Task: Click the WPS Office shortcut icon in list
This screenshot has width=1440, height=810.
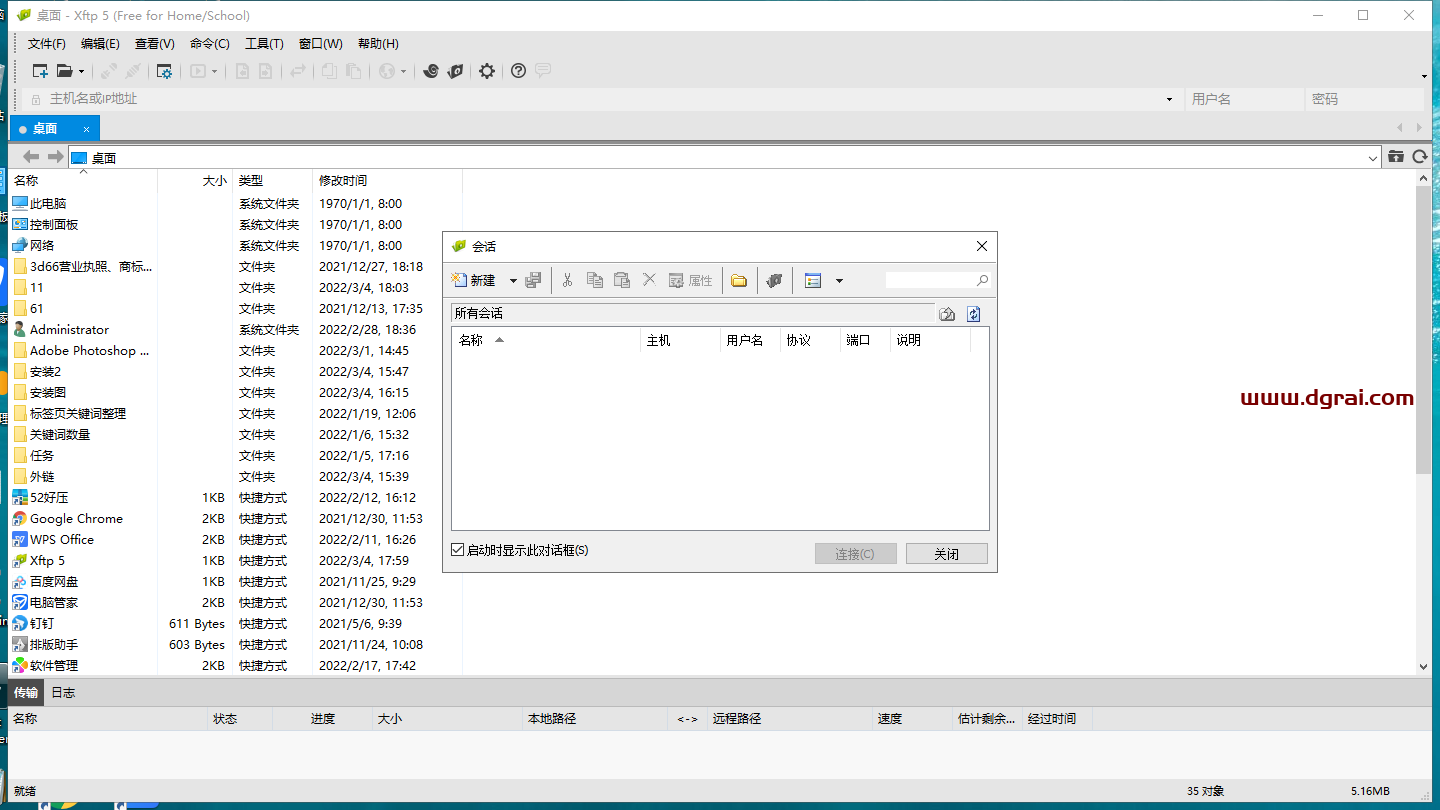Action: coord(19,540)
